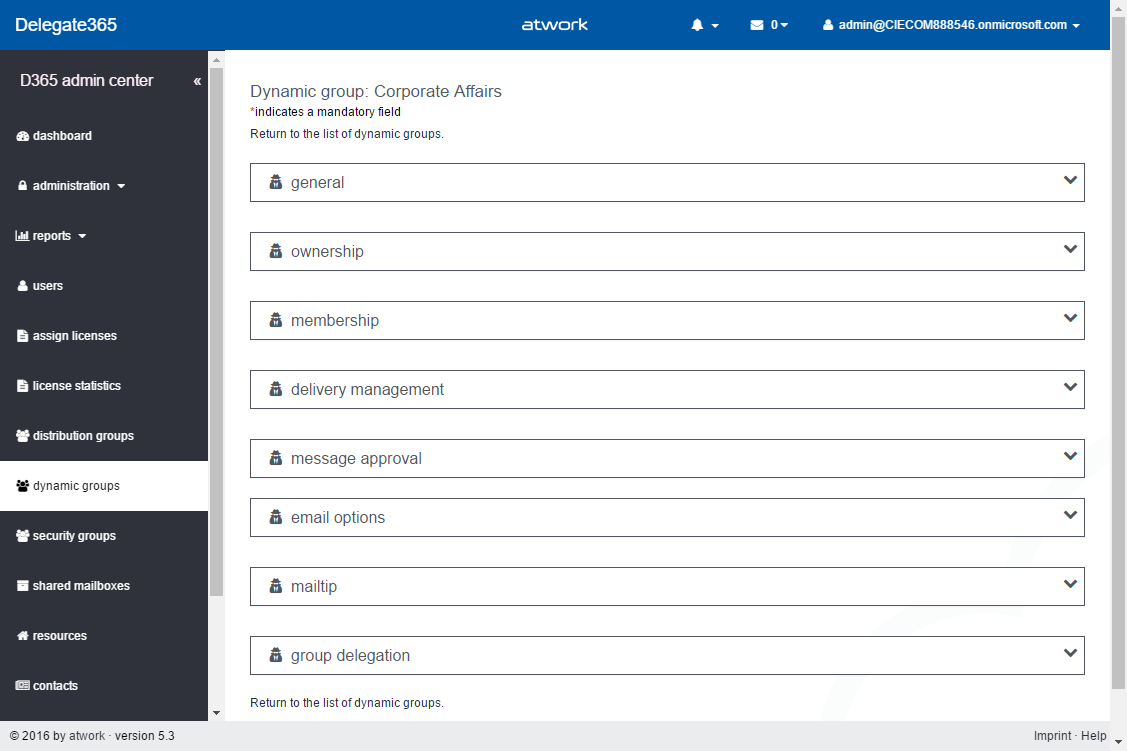The width and height of the screenshot is (1127, 751).
Task: Click the version 5.3 footer text
Action: coord(144,736)
